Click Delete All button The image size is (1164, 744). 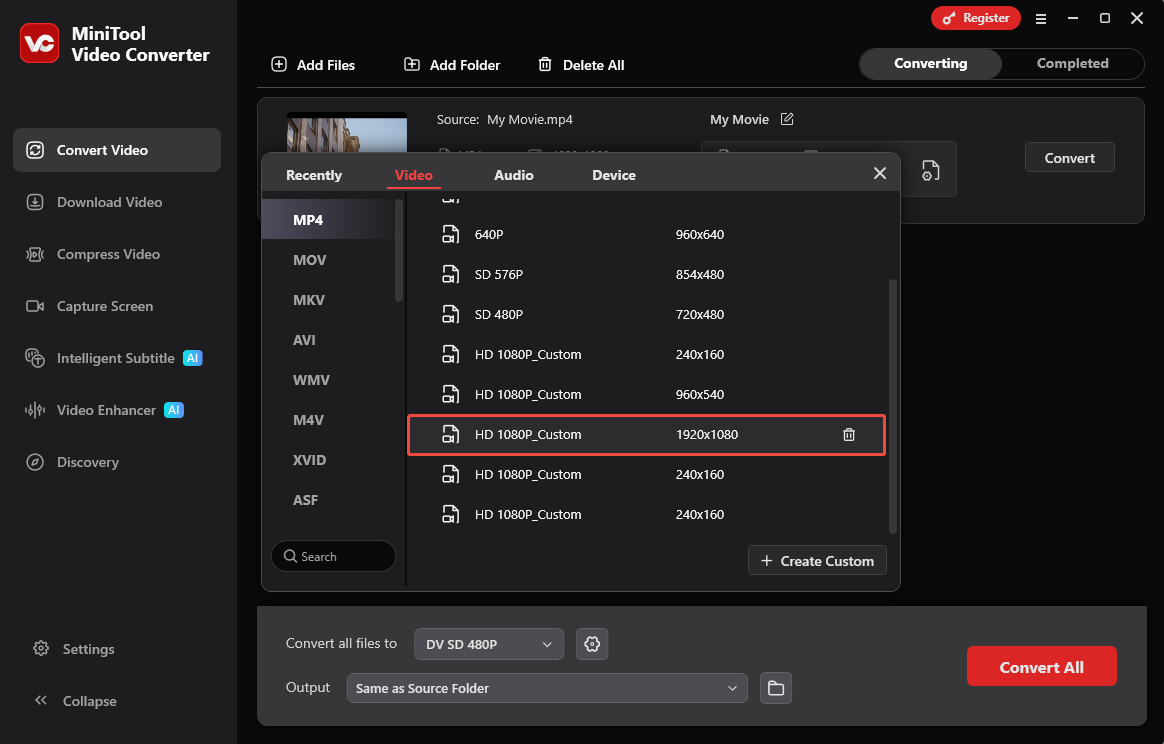point(581,65)
